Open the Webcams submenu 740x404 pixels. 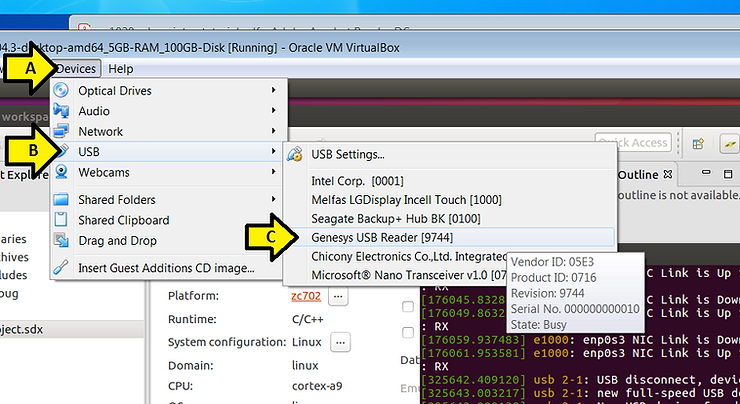[x=168, y=172]
